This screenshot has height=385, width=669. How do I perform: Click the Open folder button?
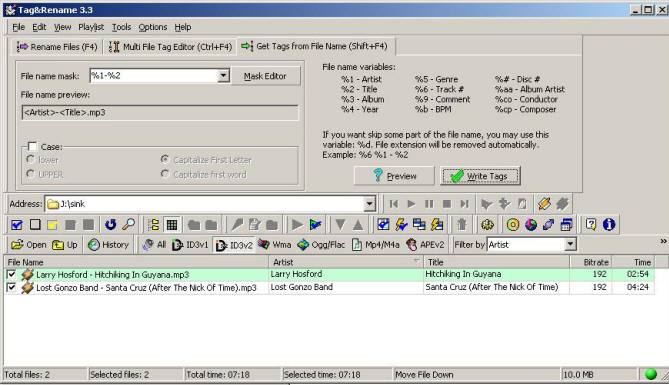29,245
